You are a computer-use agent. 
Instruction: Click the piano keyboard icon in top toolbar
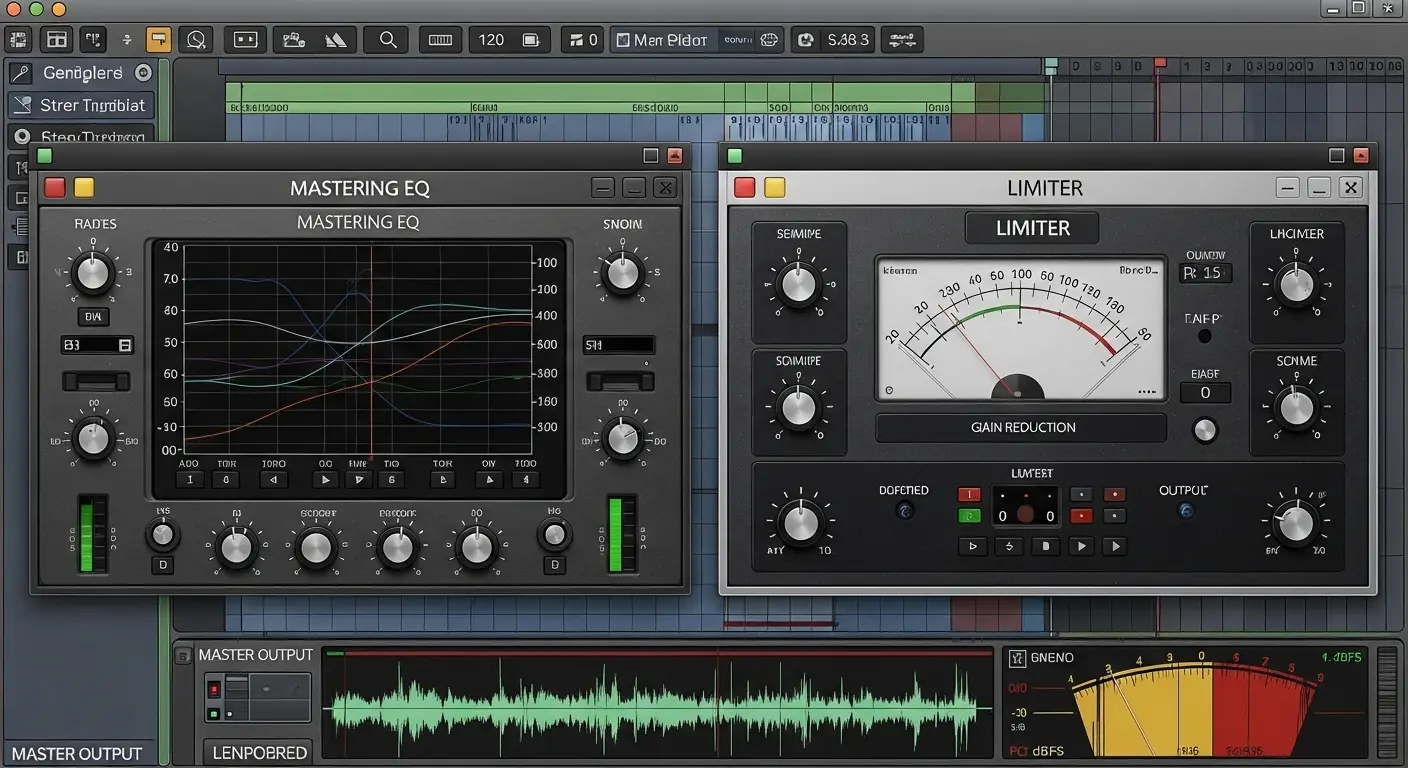click(440, 40)
